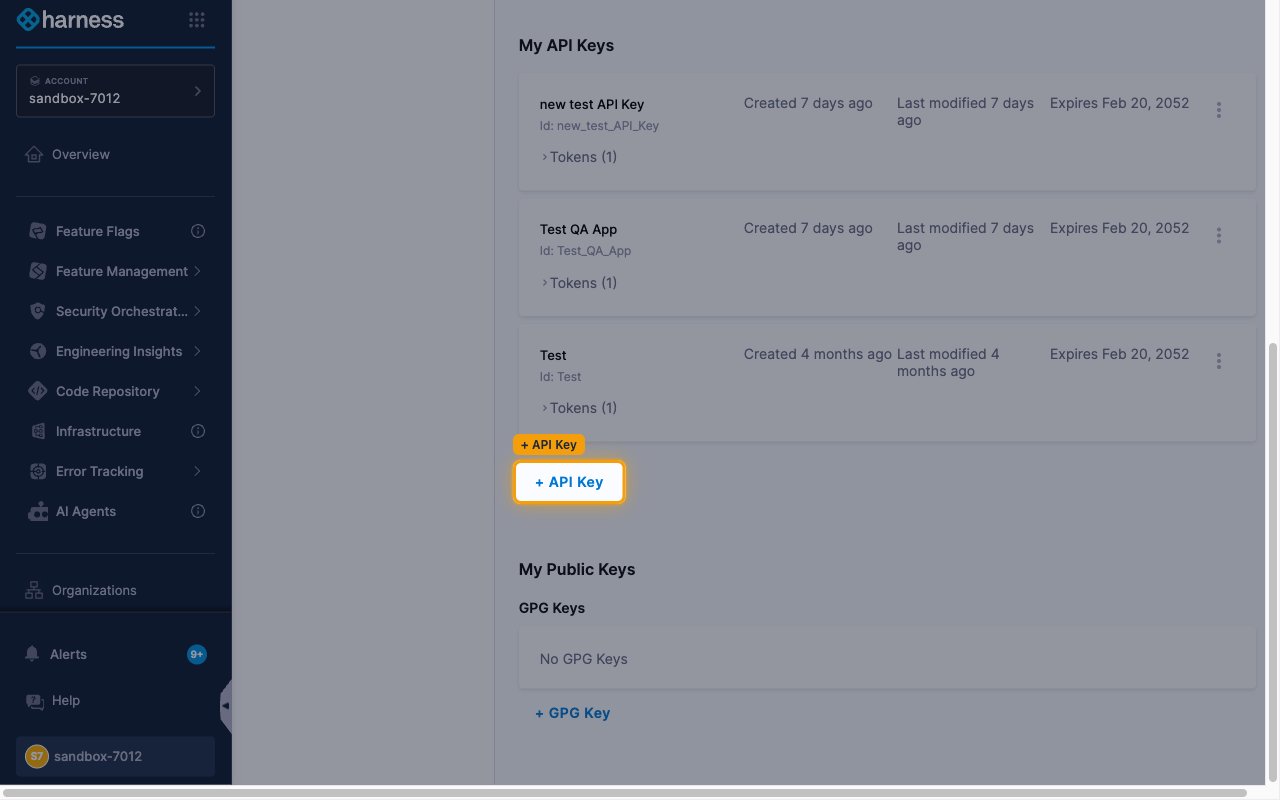The image size is (1280, 800).
Task: Click the Id: new_test_API_Key text
Action: click(x=599, y=126)
